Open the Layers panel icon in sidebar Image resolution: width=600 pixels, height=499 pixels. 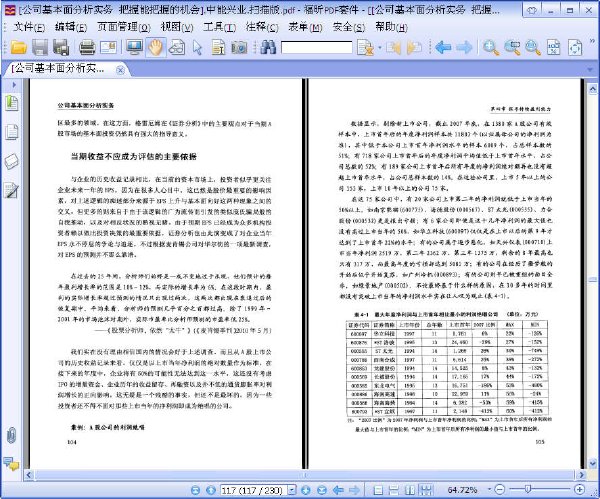coord(11,161)
